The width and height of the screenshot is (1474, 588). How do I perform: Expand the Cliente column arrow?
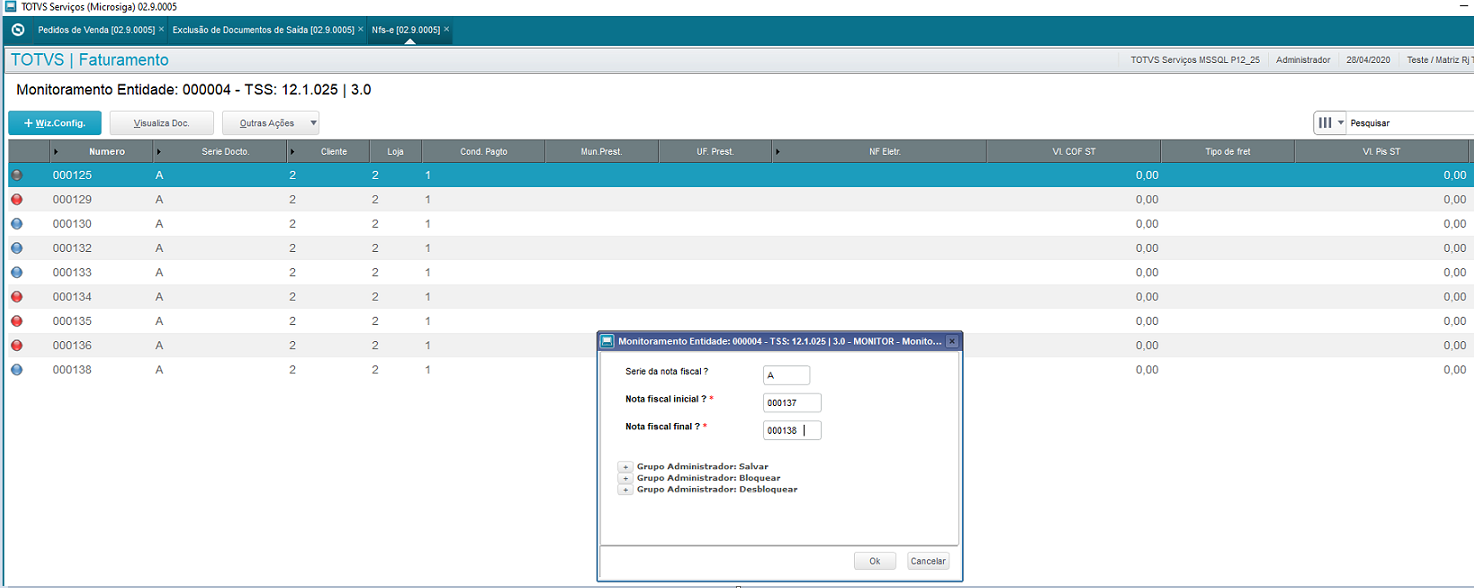[293, 152]
